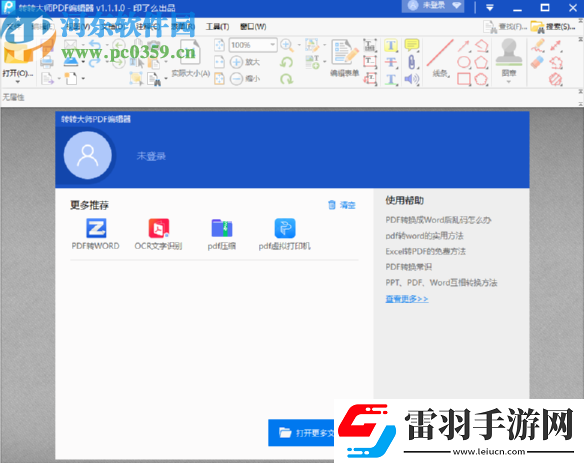Open the 工具(T) menu
Viewport: 584px width, 463px height.
(x=218, y=26)
